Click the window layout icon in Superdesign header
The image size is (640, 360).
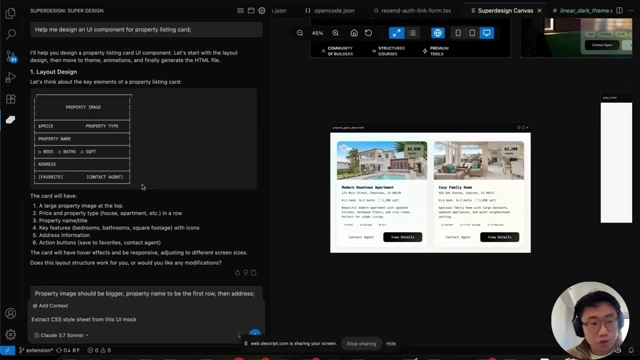251,11
